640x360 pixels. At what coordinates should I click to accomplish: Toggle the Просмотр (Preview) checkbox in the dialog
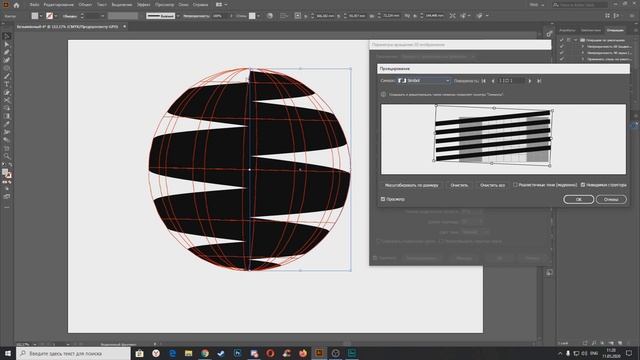[x=383, y=199]
